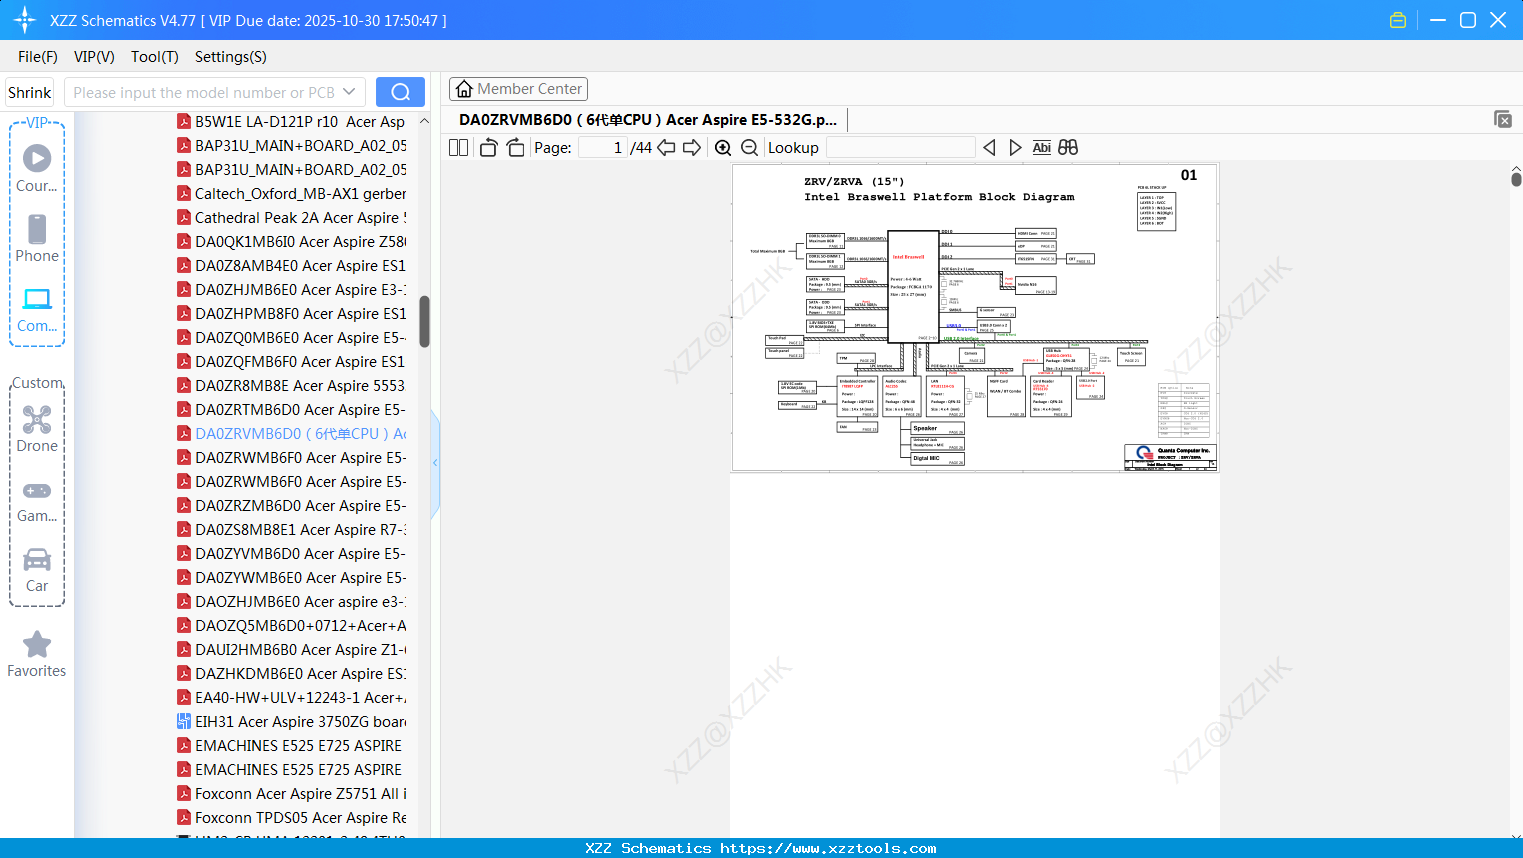Collapse the file list side panel handle
Screen dimensions: 1523x858
435,463
